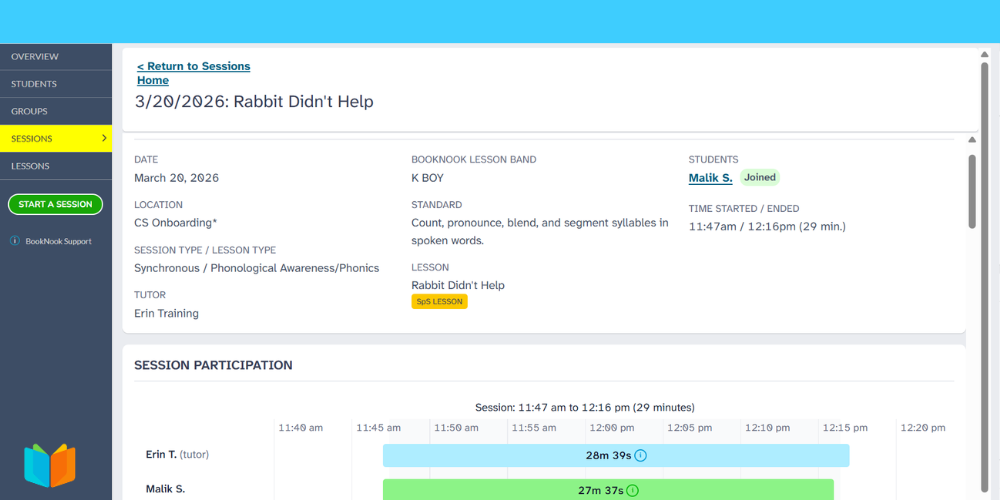Open the Malik S. student link
Image resolution: width=1000 pixels, height=500 pixels.
pyautogui.click(x=710, y=178)
